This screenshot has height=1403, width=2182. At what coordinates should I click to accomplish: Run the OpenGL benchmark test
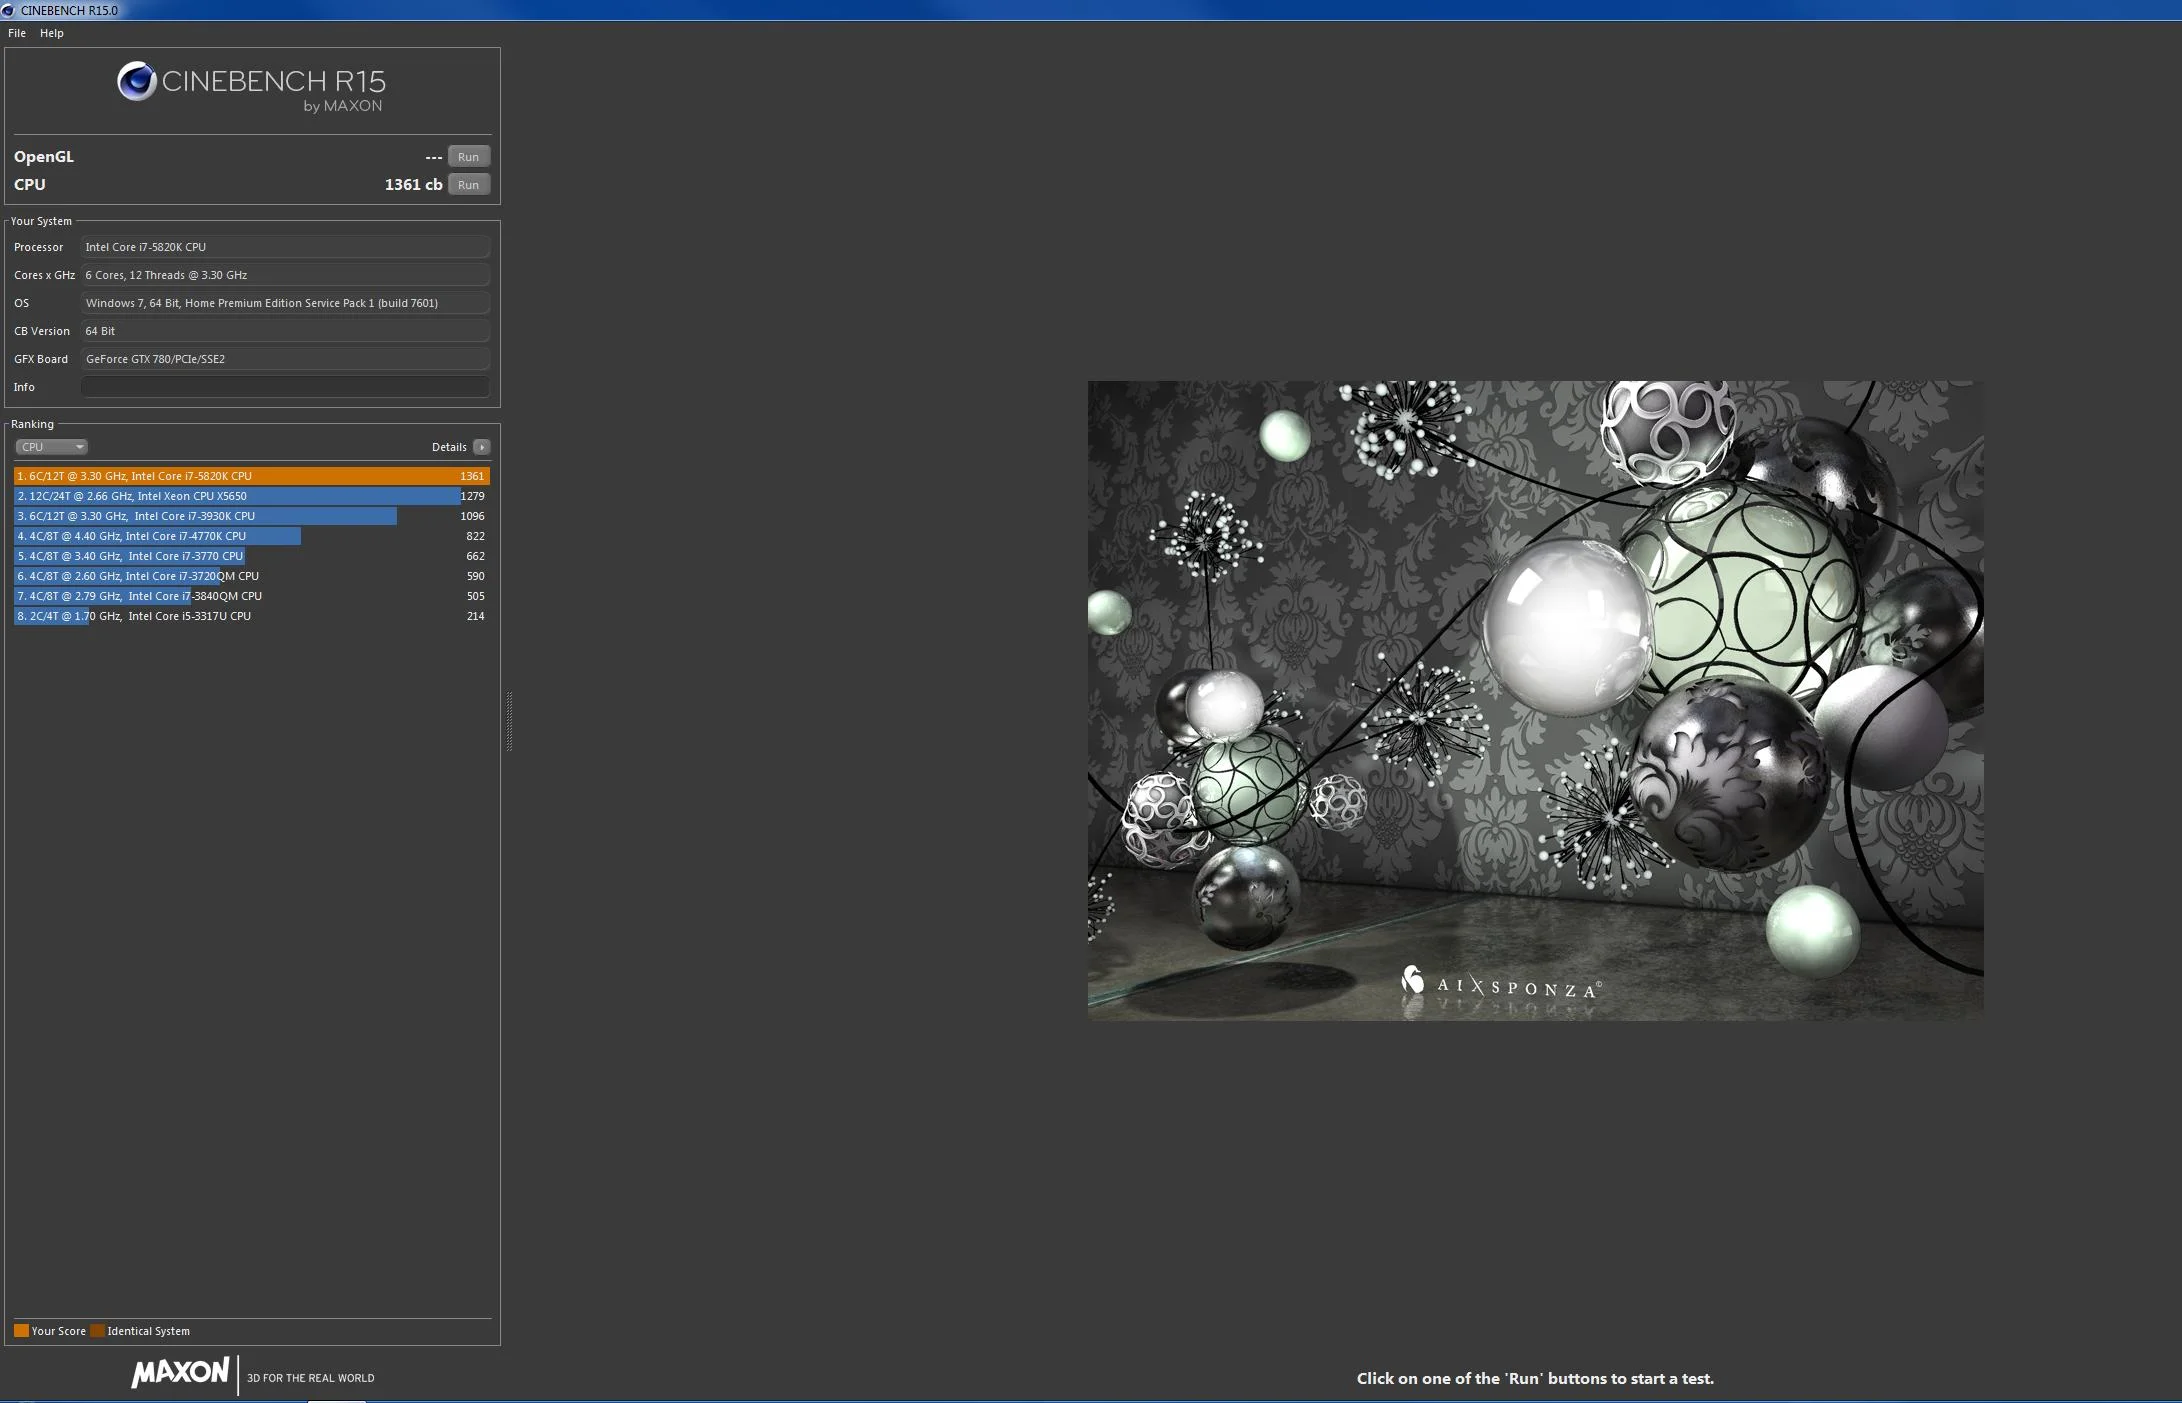pos(468,157)
